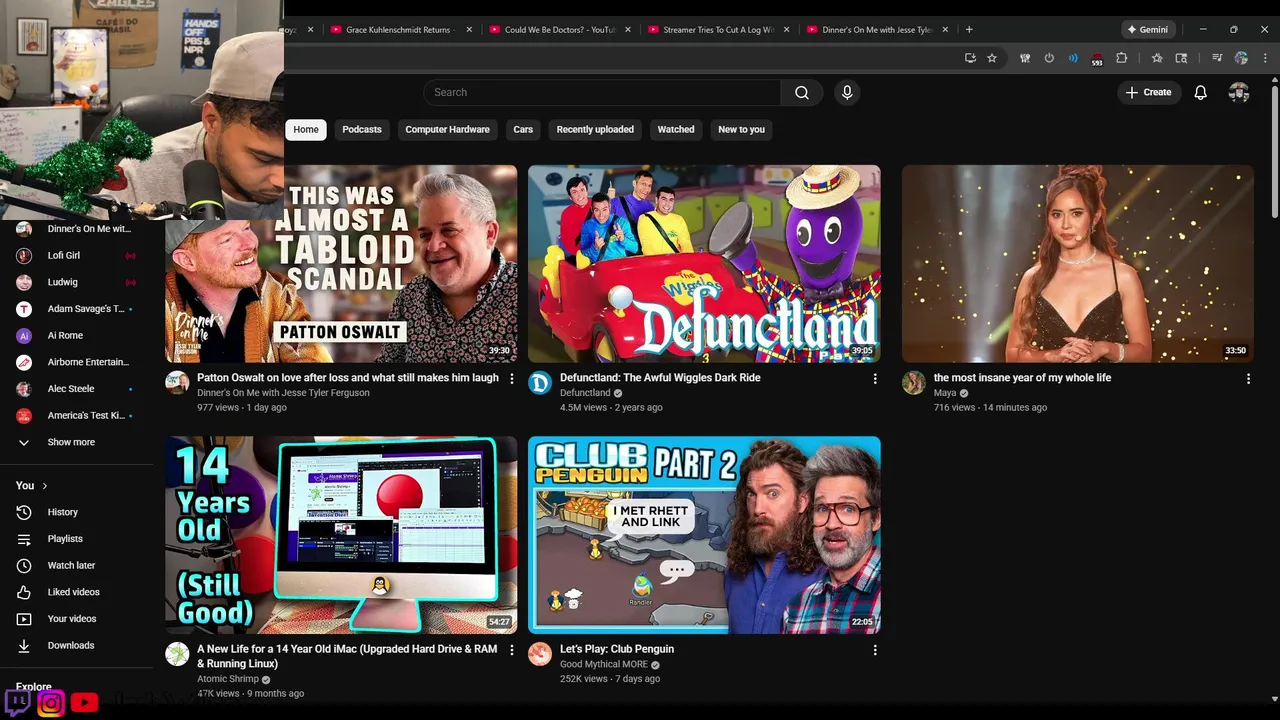This screenshot has height=720, width=1280.
Task: Open the tab search icon in toolbar
Action: (x=1181, y=58)
